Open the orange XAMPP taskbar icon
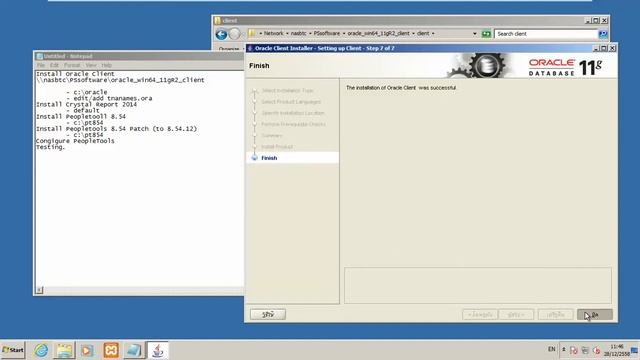Viewport: 640px width, 360px height. pyautogui.click(x=111, y=350)
